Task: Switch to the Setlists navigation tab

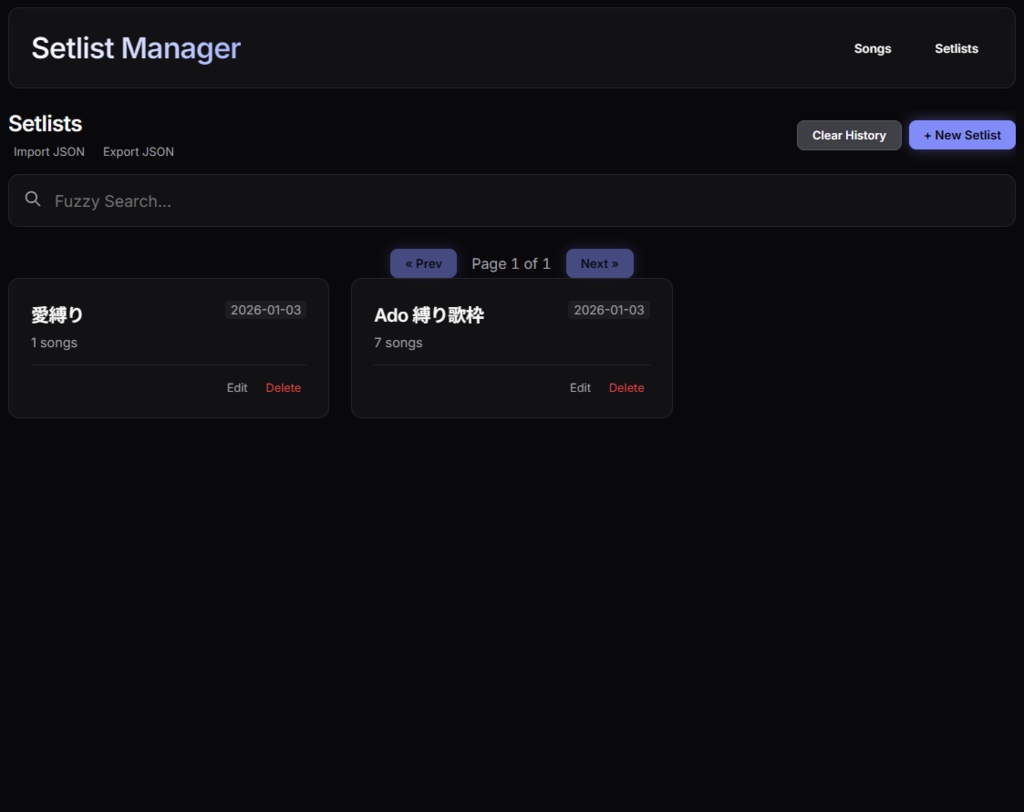Action: 956,48
